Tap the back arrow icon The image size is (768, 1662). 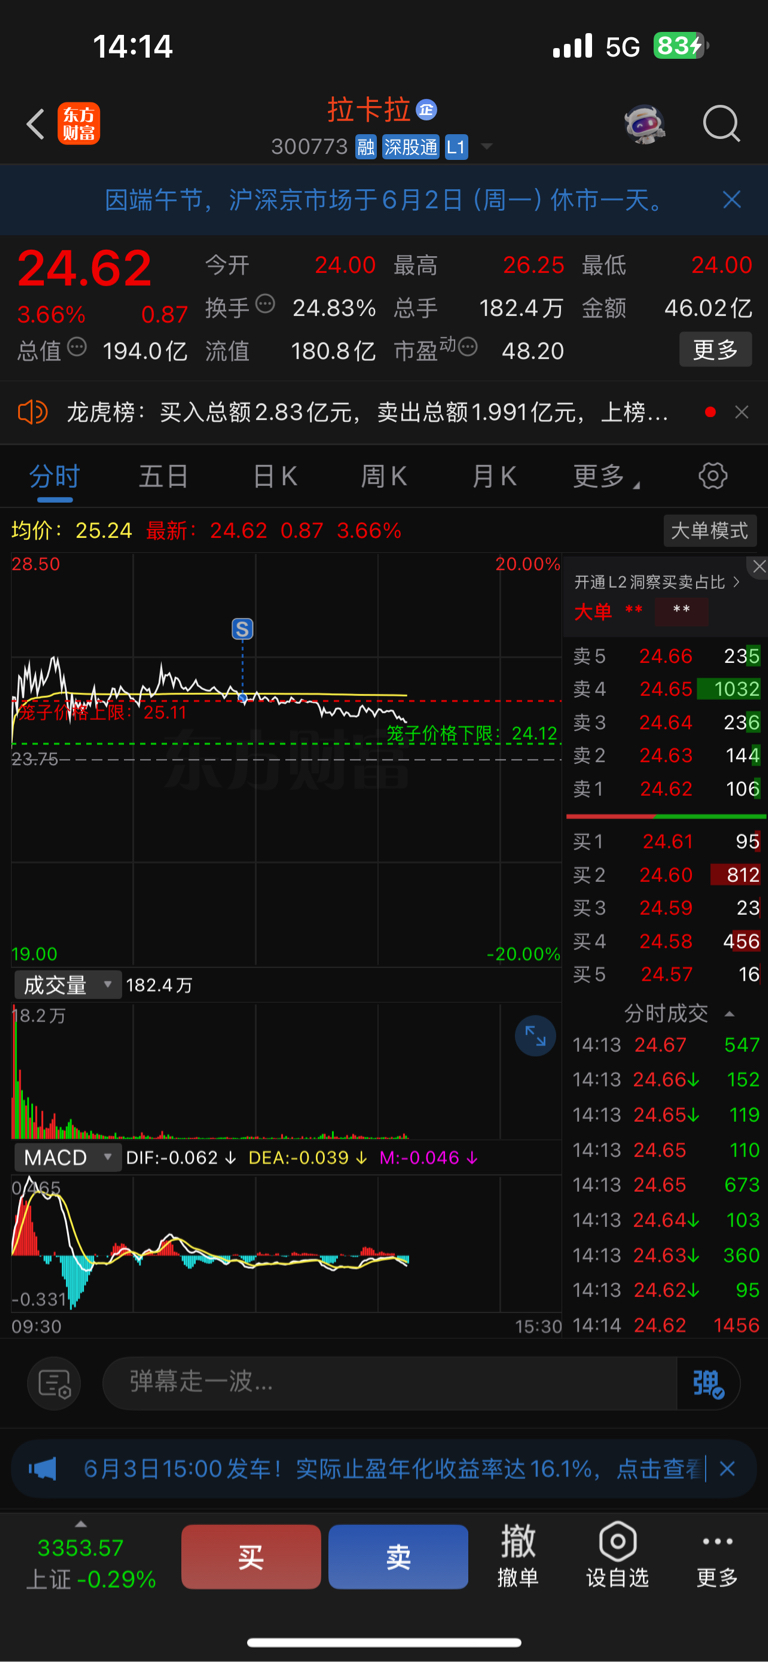pyautogui.click(x=36, y=125)
